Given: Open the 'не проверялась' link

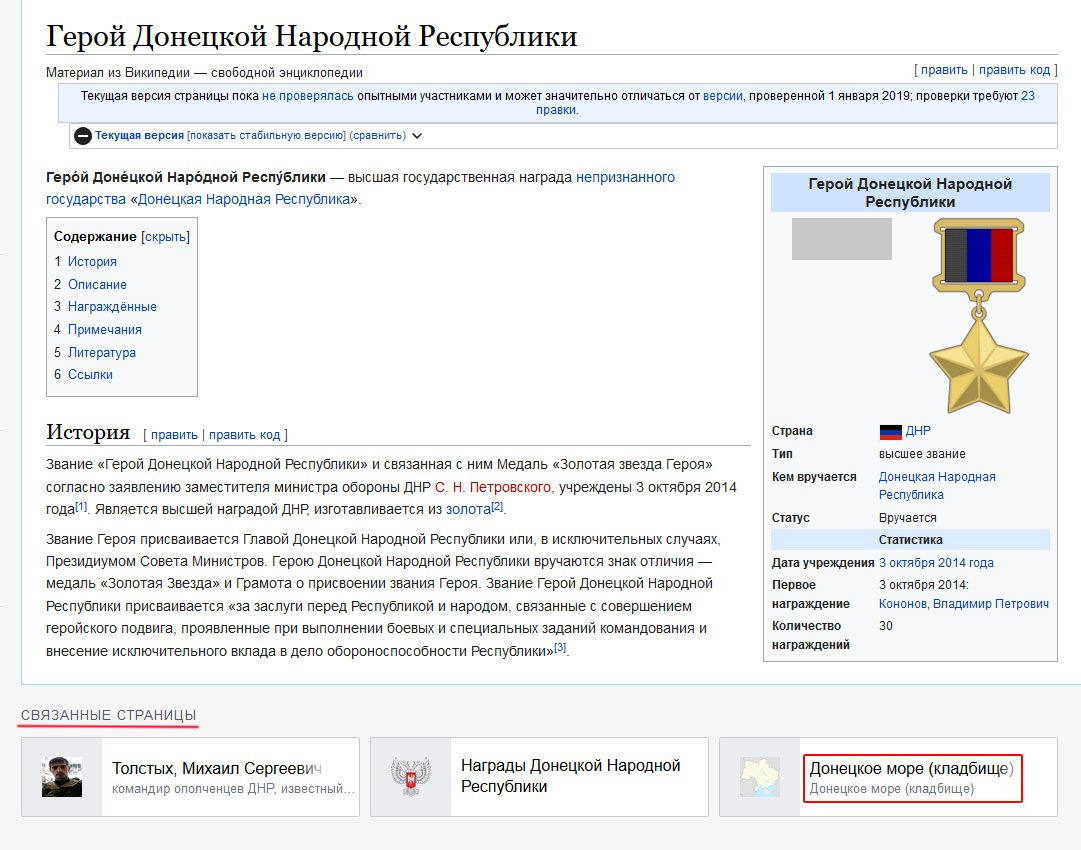Looking at the screenshot, I should click(307, 96).
